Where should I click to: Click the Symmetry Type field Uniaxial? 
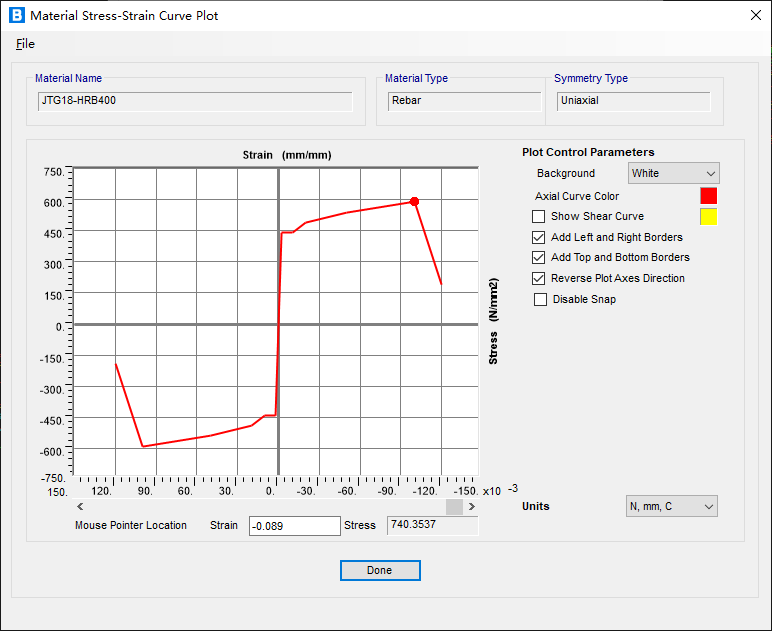[634, 101]
